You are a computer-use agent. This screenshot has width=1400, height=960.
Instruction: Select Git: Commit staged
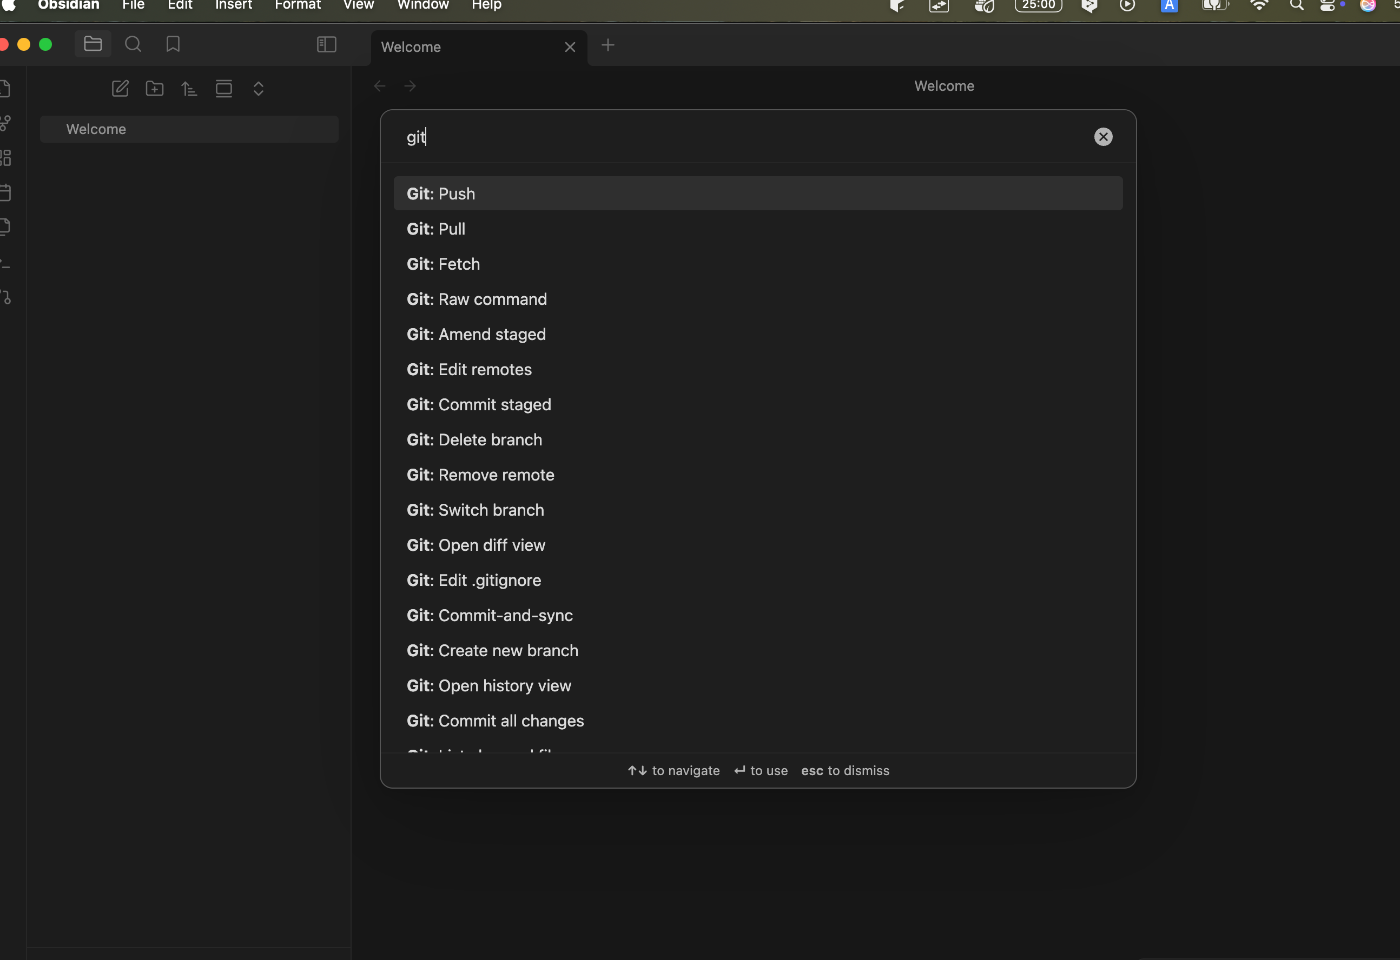click(x=758, y=404)
